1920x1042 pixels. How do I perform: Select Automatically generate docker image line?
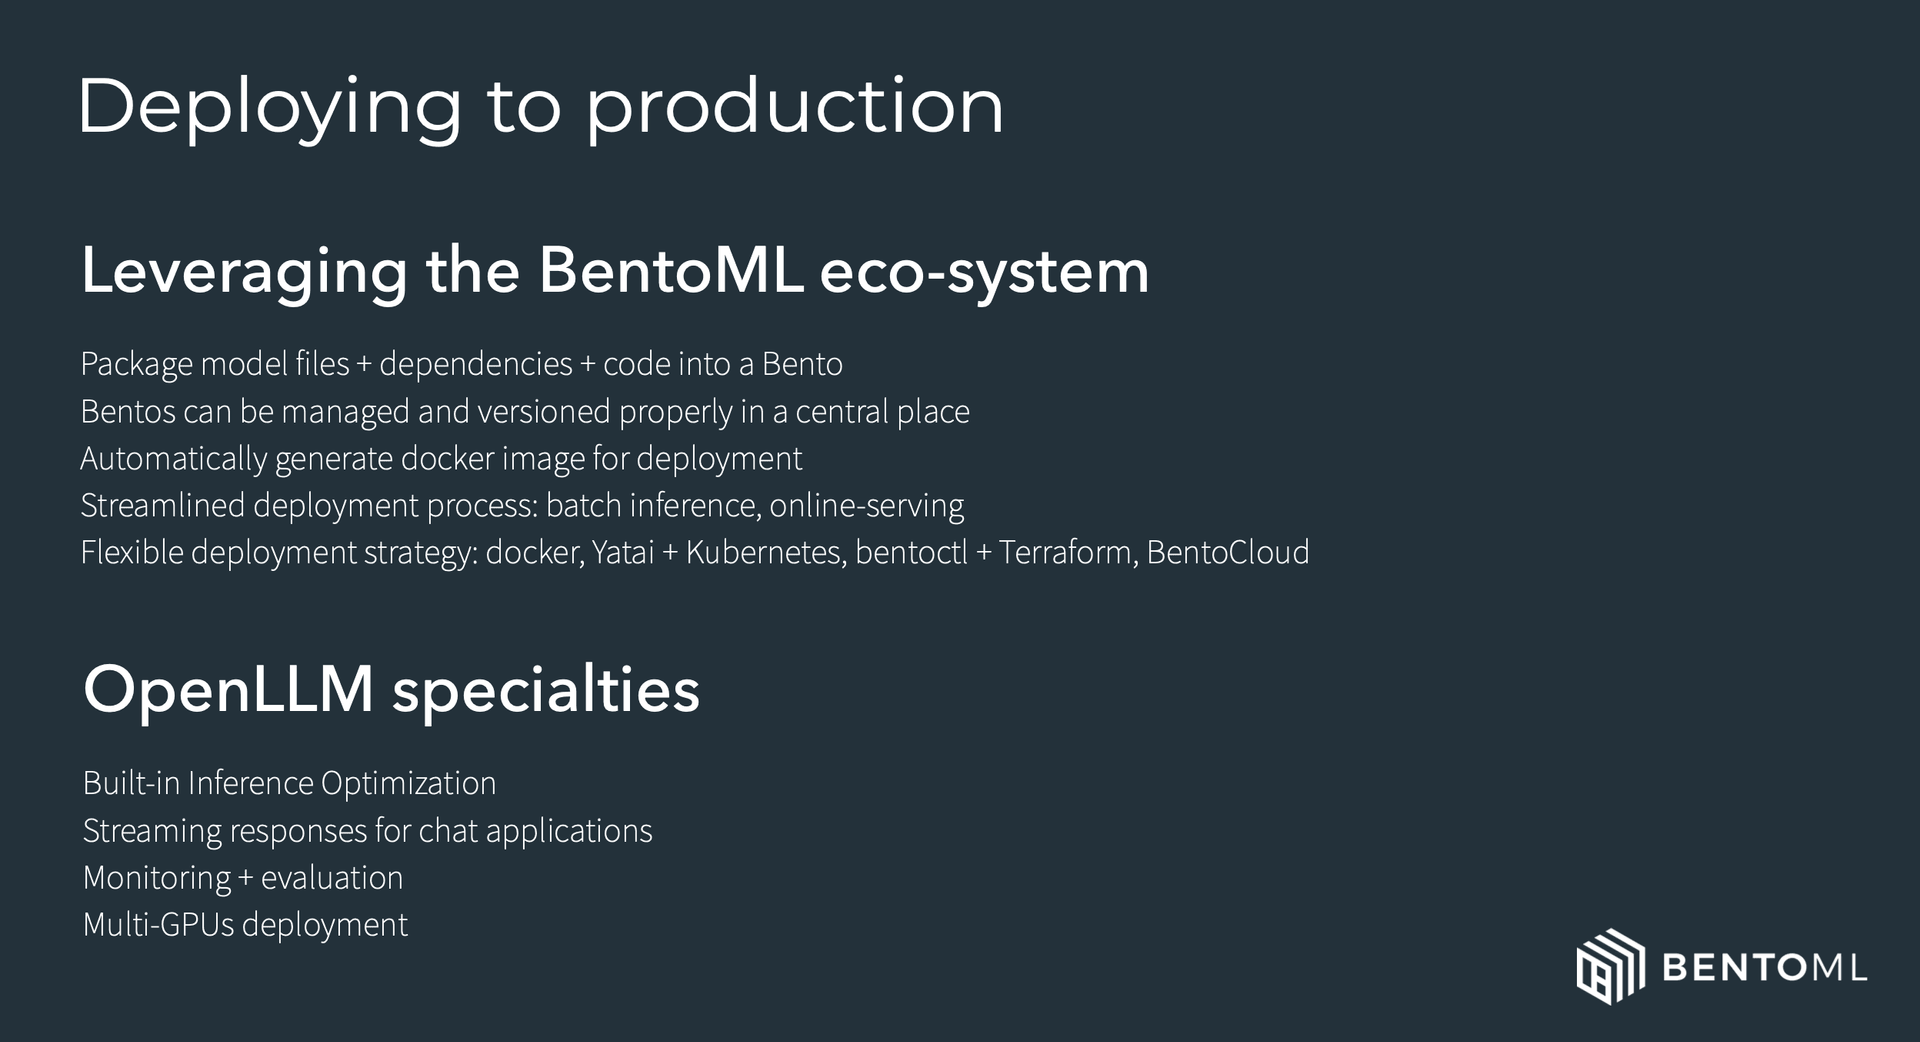441,459
